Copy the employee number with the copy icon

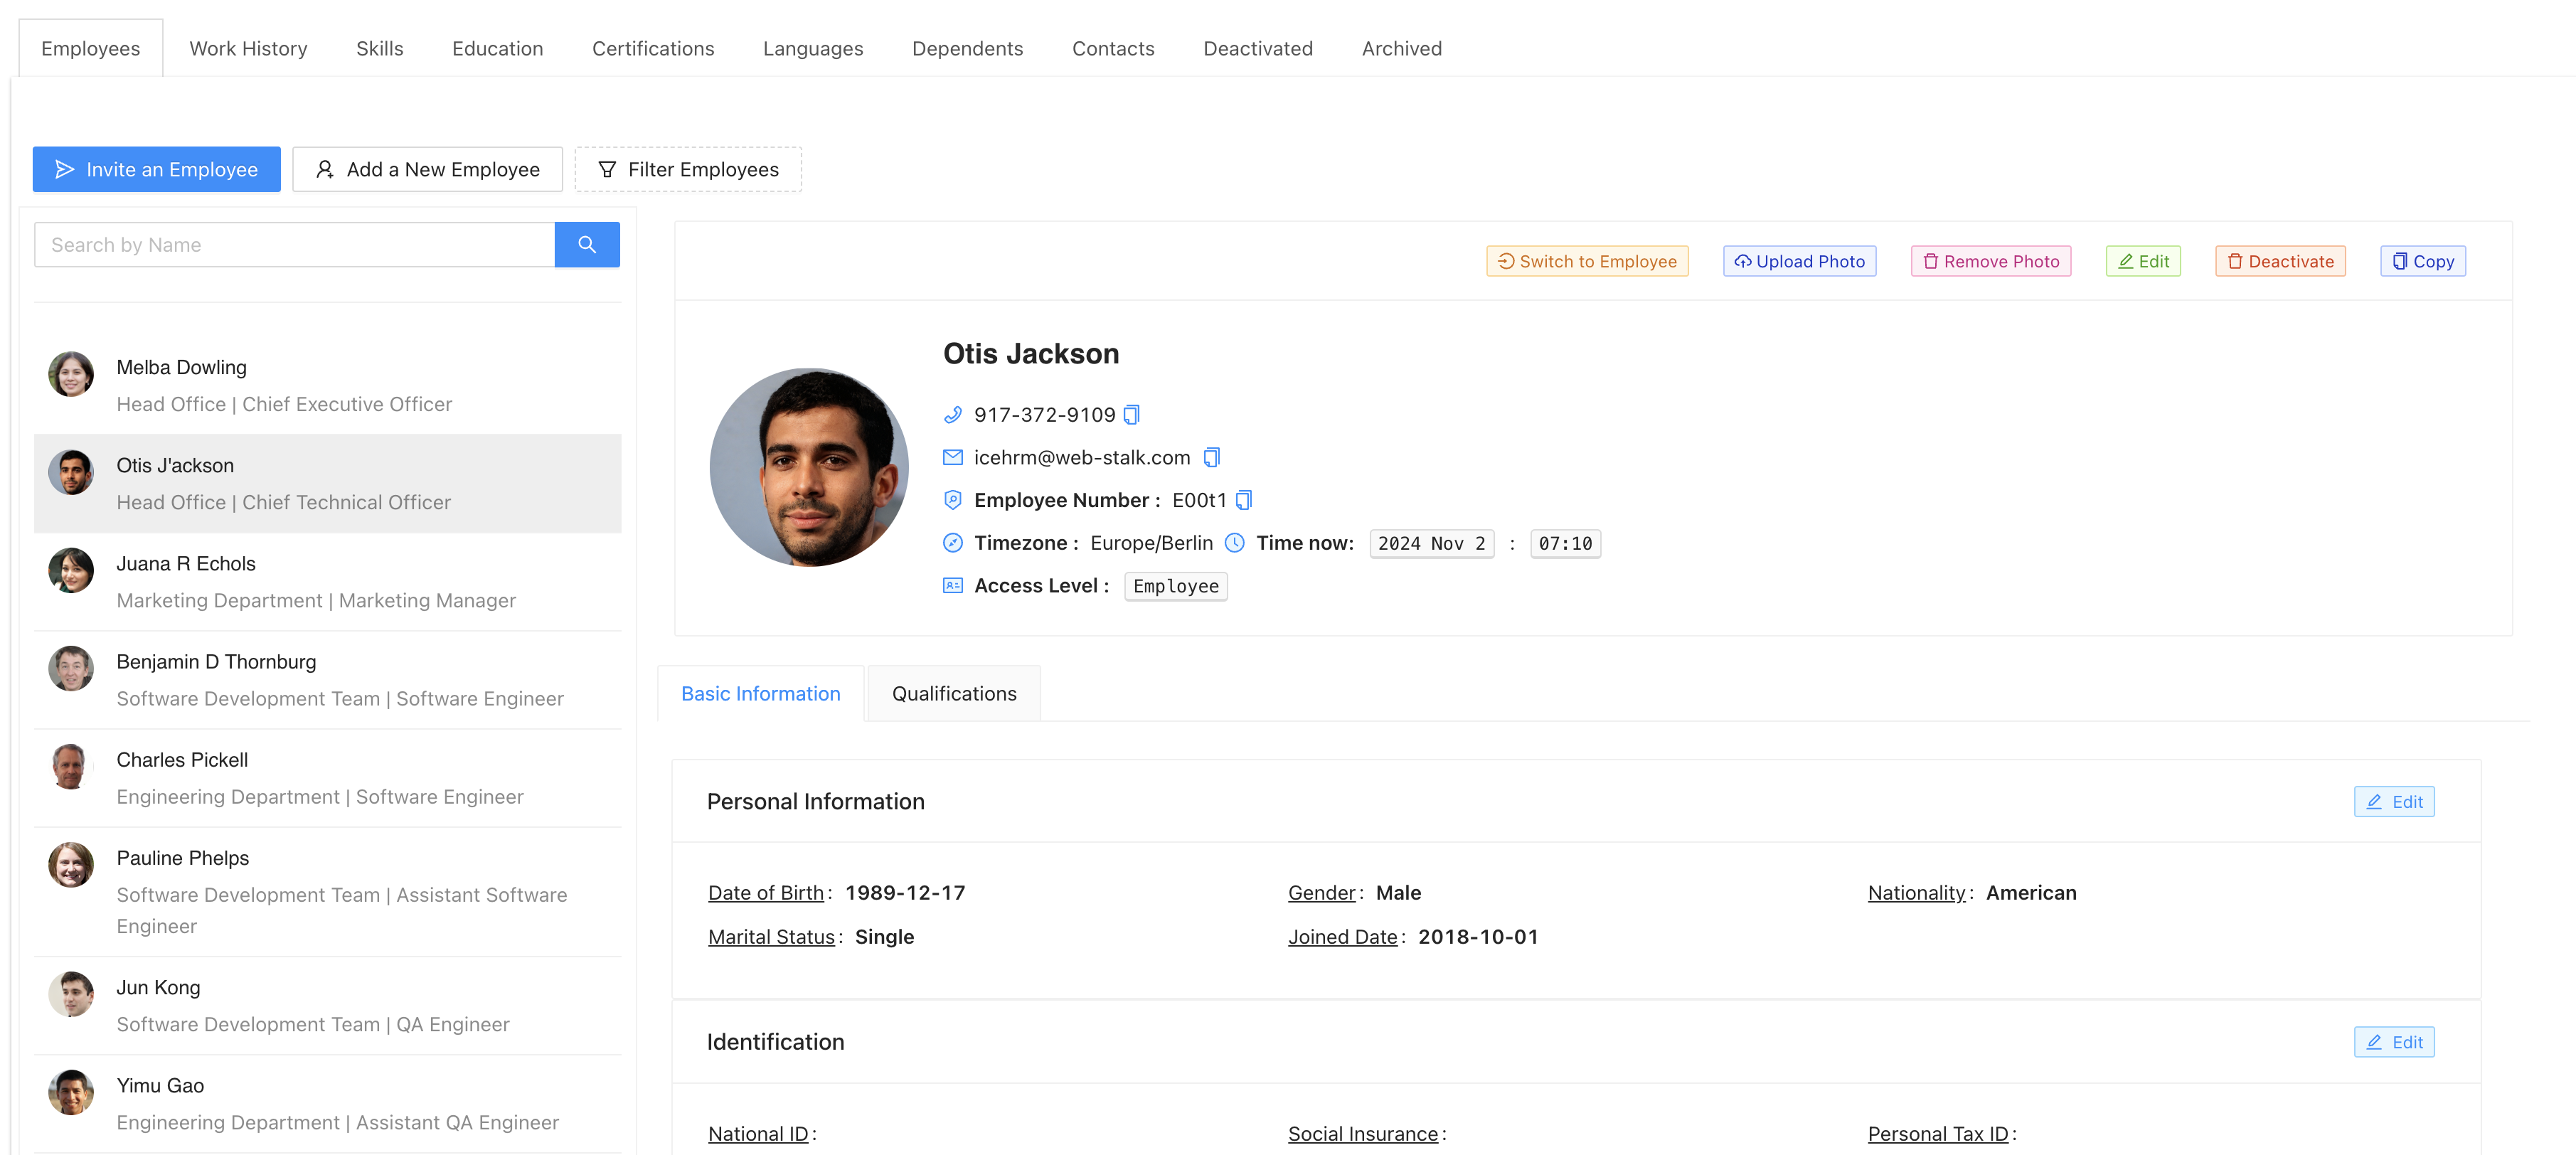1243,500
